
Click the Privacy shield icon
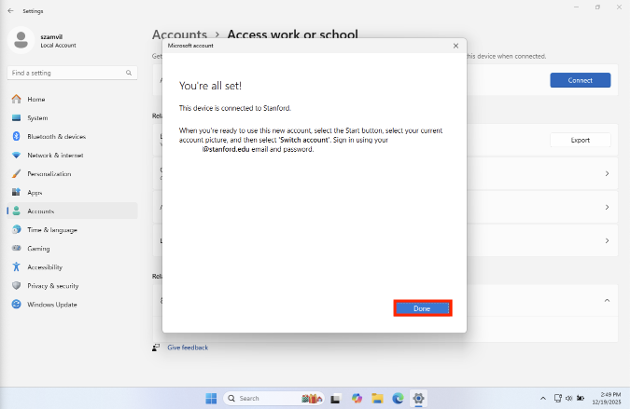[x=16, y=285]
